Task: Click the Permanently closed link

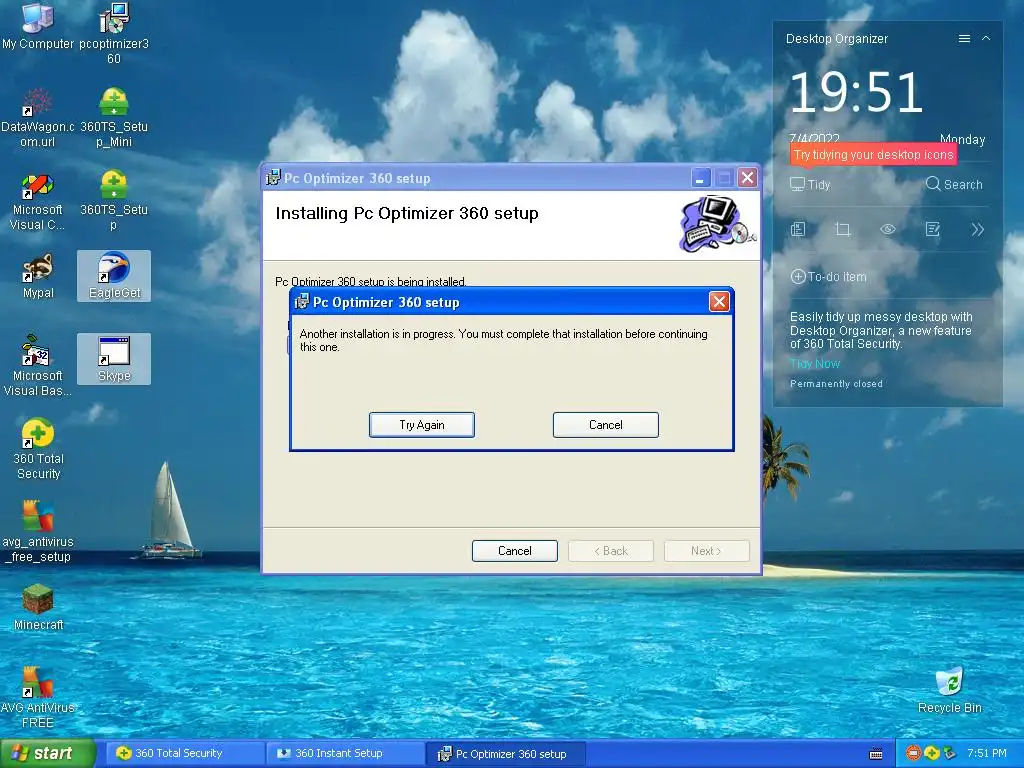Action: (836, 384)
